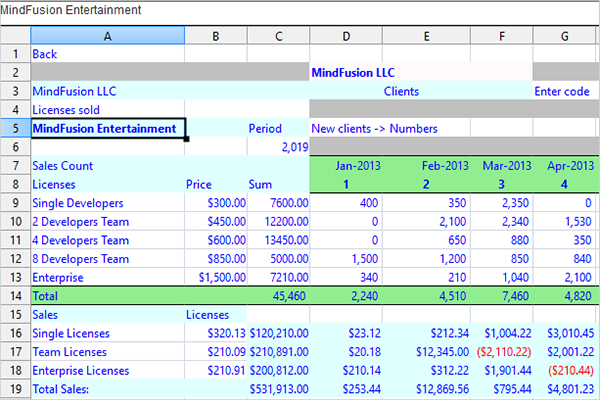Viewport: 600px width, 400px height.
Task: Click the Jan-2013 header cell
Action: tap(346, 166)
